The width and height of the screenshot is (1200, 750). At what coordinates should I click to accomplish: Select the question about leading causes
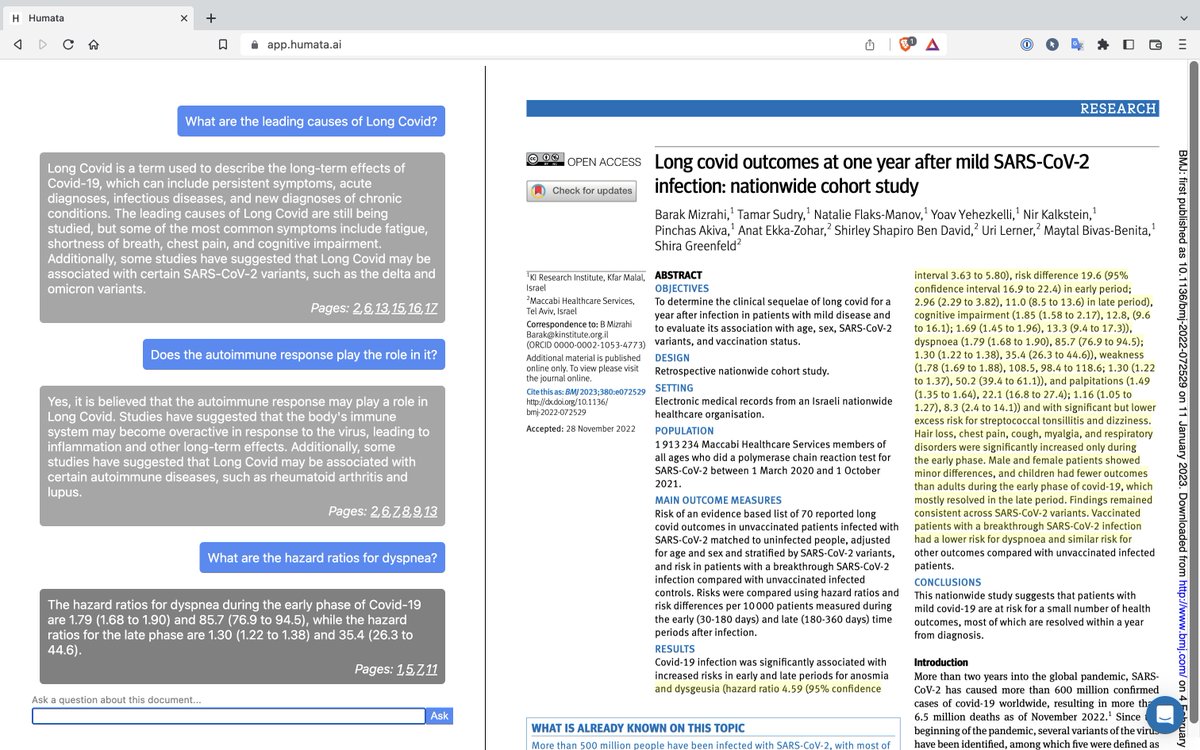coord(311,122)
